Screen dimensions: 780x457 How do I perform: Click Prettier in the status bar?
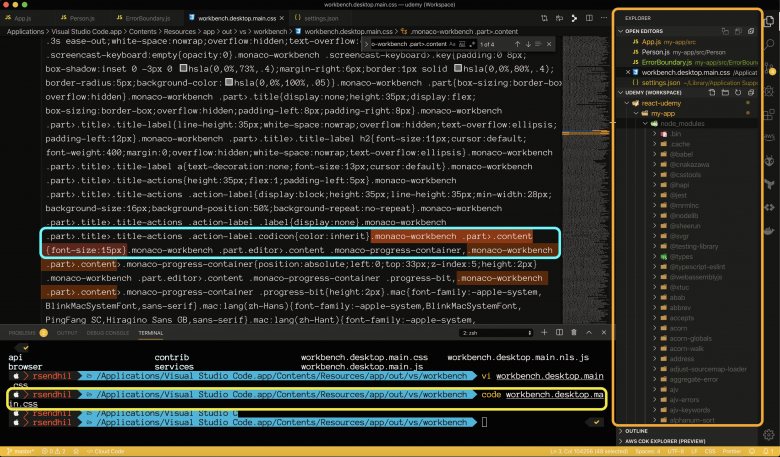pyautogui.click(x=732, y=452)
